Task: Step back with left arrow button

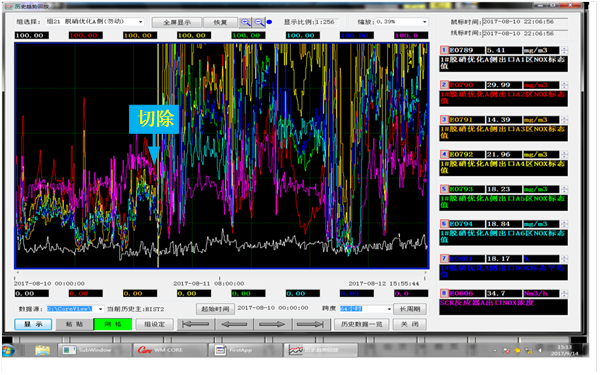Action: click(234, 325)
